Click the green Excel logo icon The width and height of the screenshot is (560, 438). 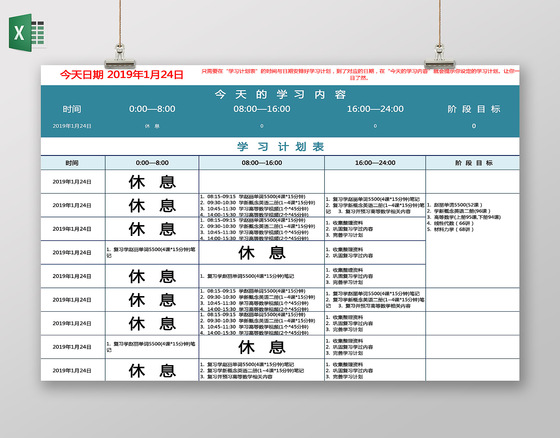pyautogui.click(x=28, y=33)
